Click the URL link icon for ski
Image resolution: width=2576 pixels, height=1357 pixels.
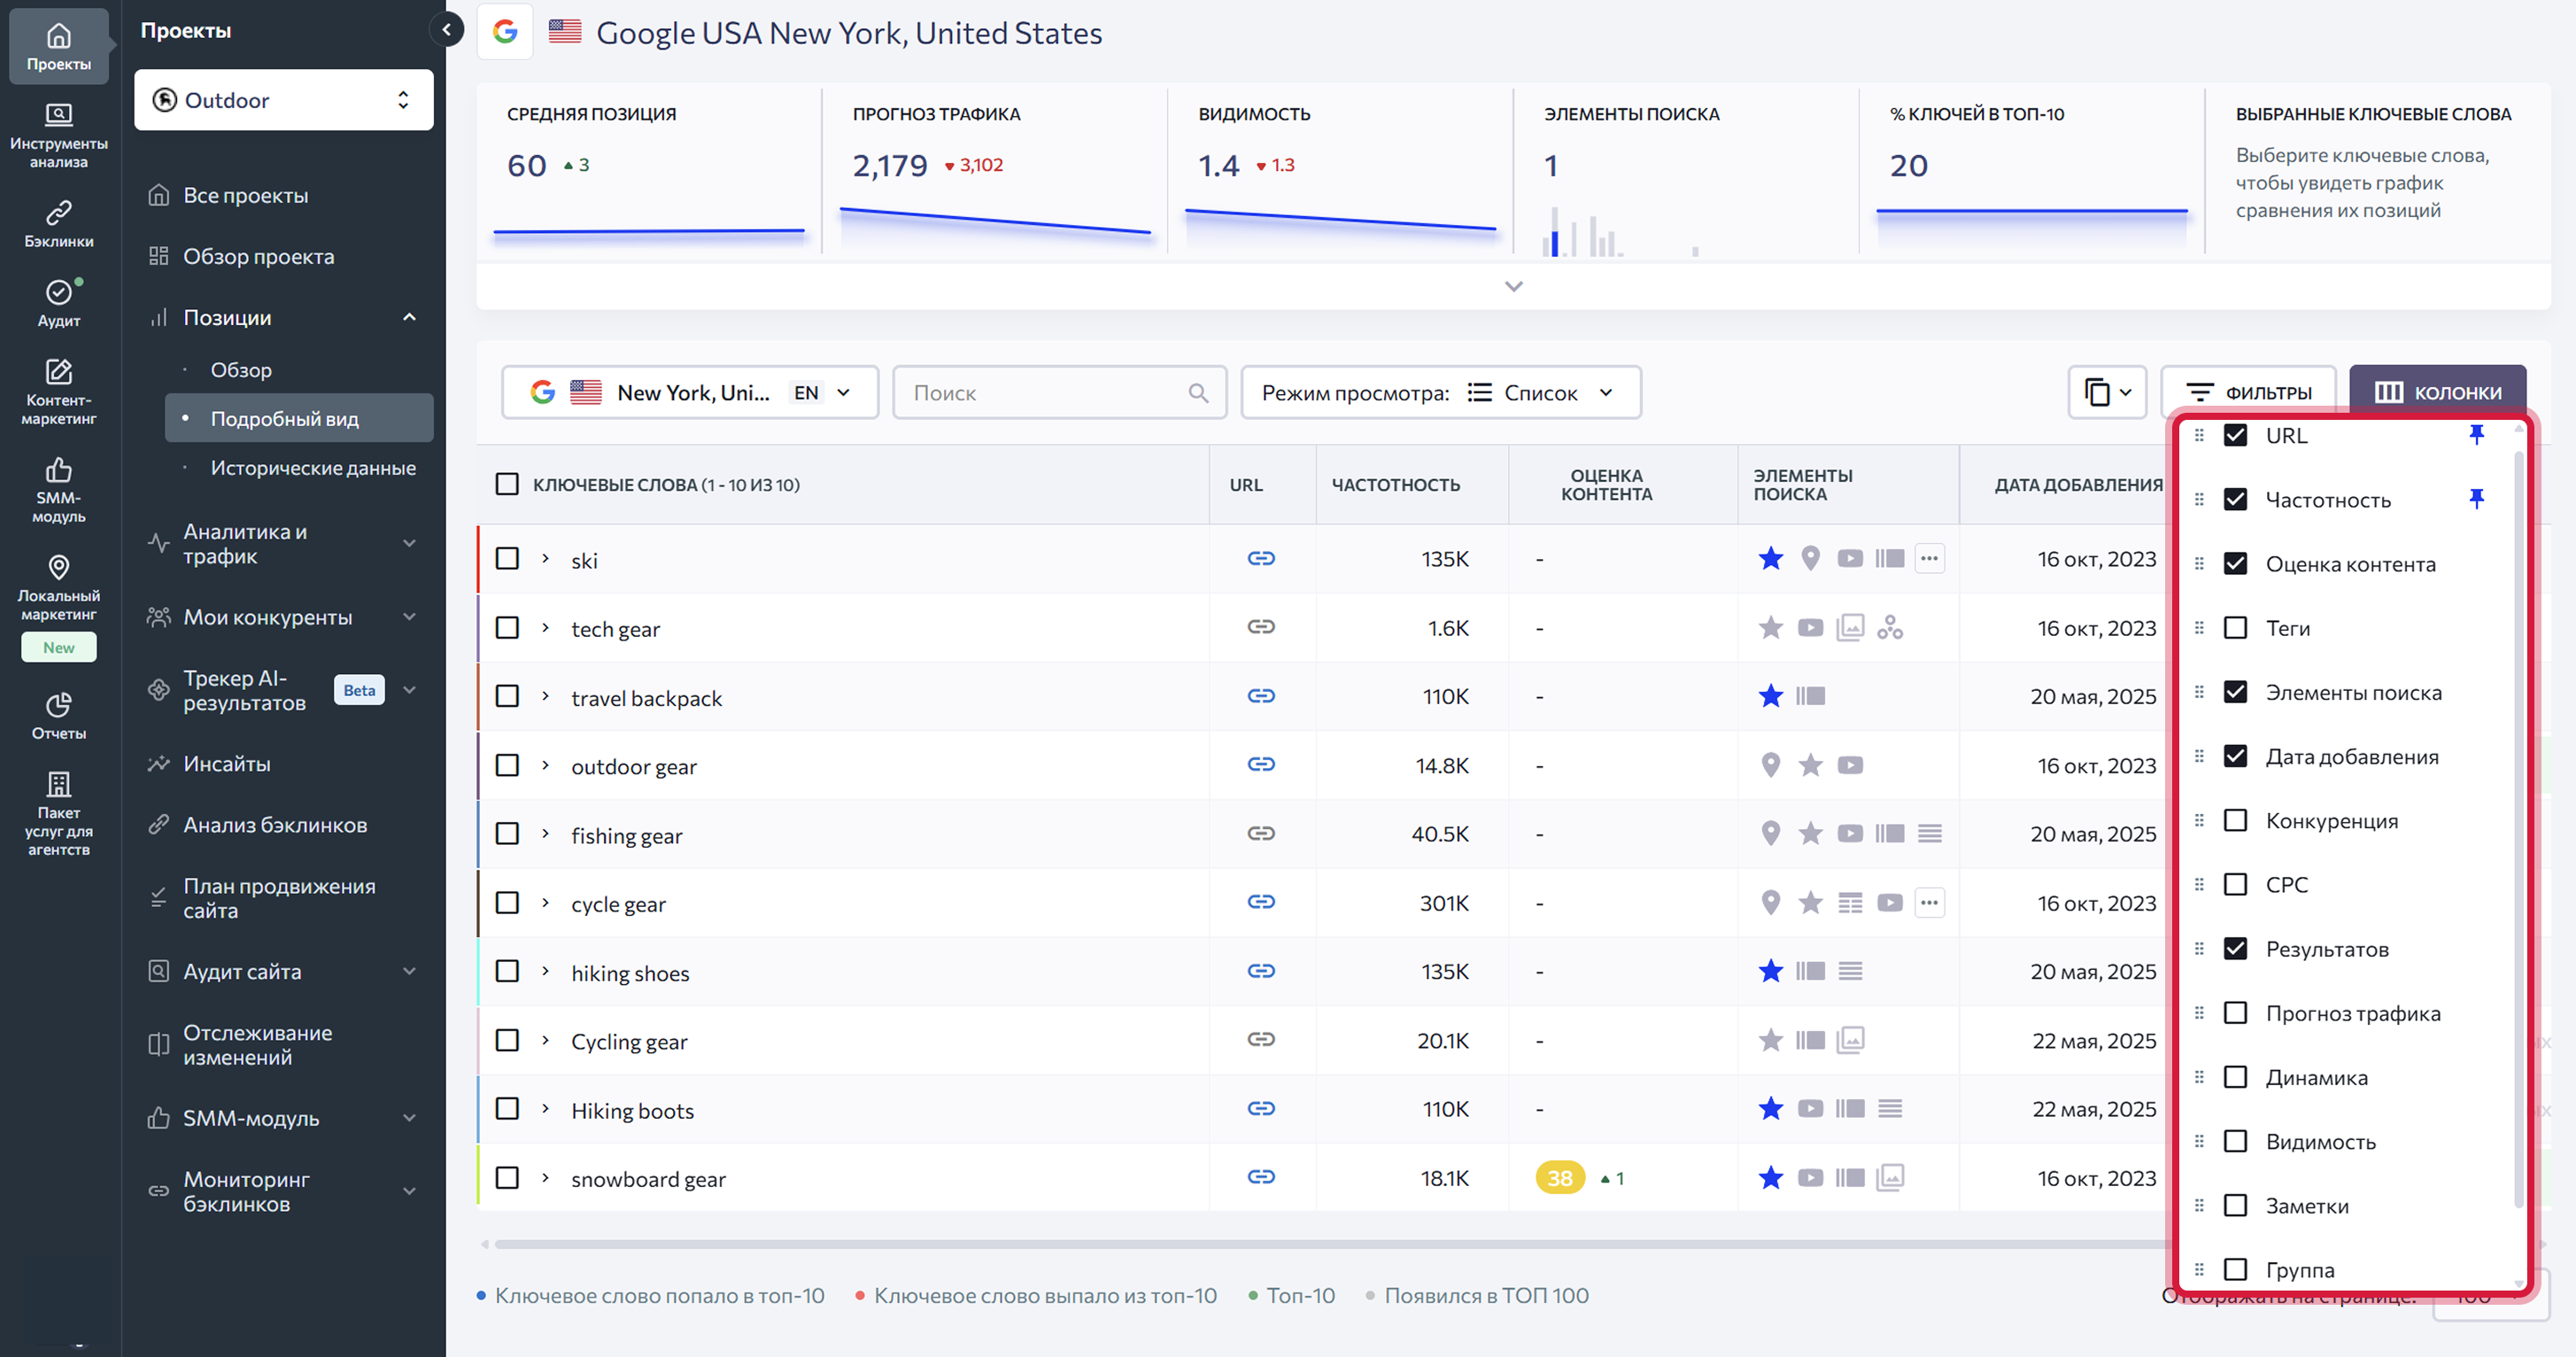tap(1261, 558)
